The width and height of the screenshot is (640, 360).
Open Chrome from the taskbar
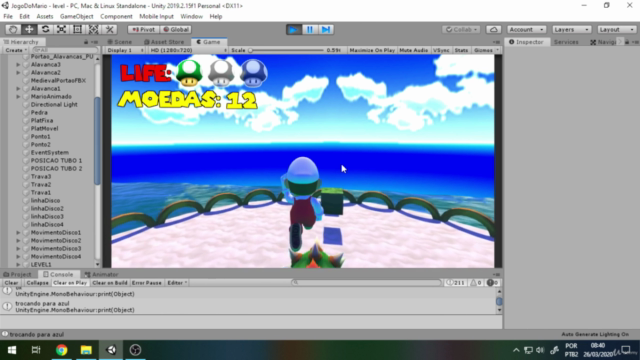(x=62, y=350)
